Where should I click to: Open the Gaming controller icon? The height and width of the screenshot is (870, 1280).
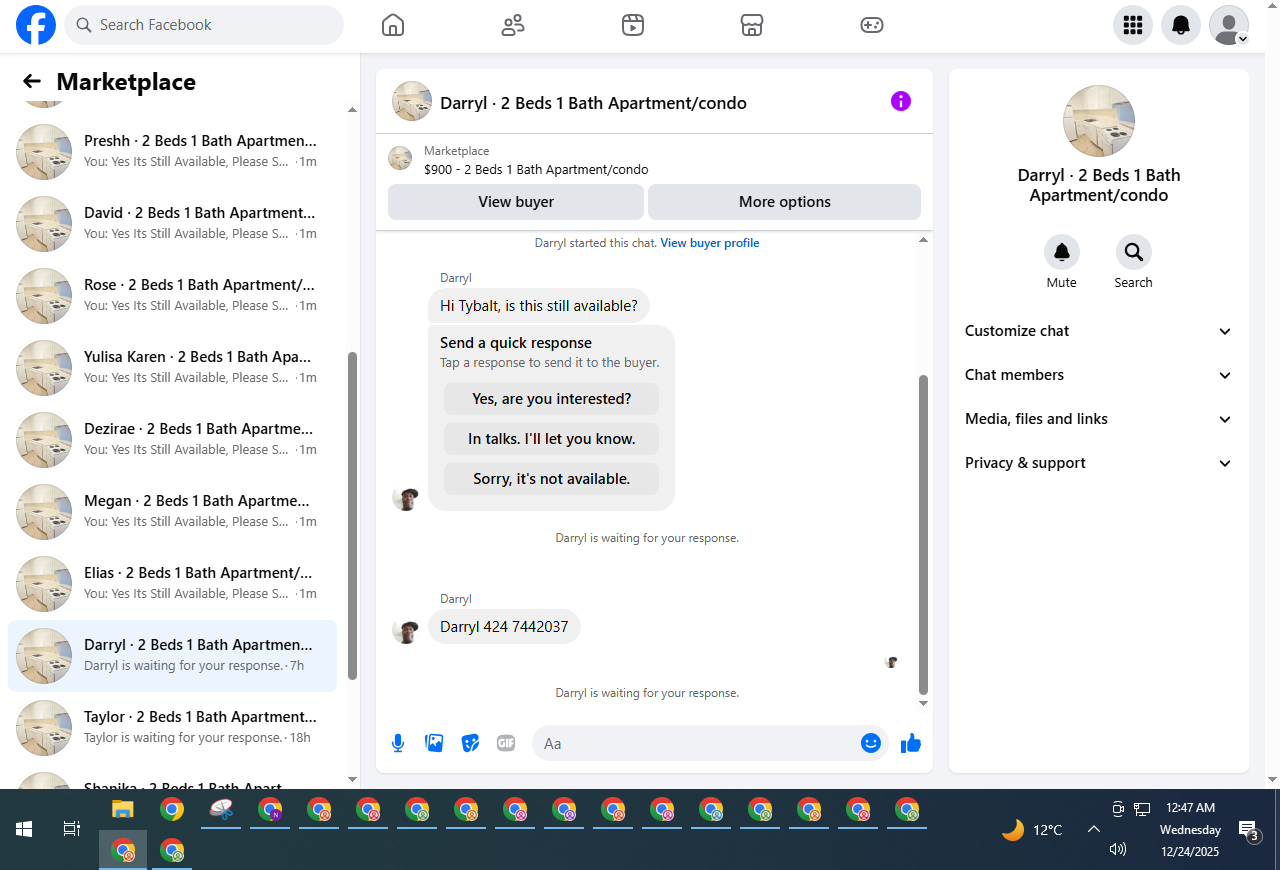pos(872,25)
